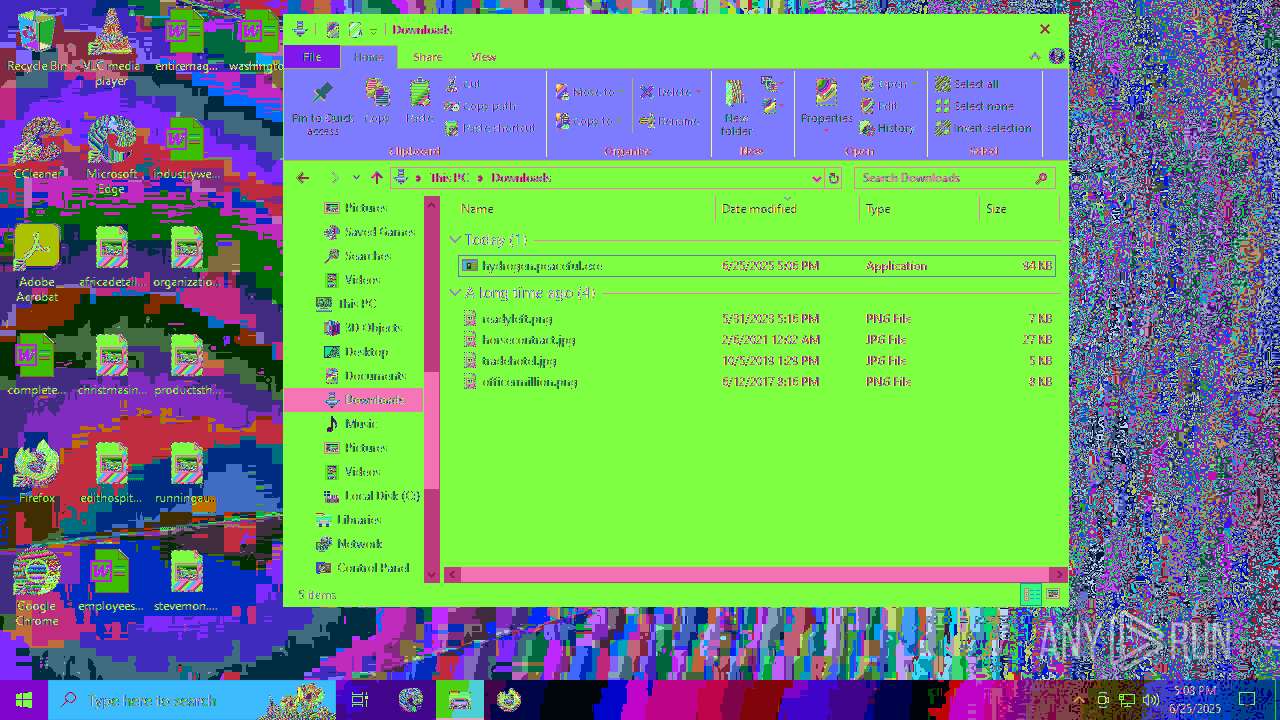
Task: Sort by the Name column
Action: [x=584, y=209]
